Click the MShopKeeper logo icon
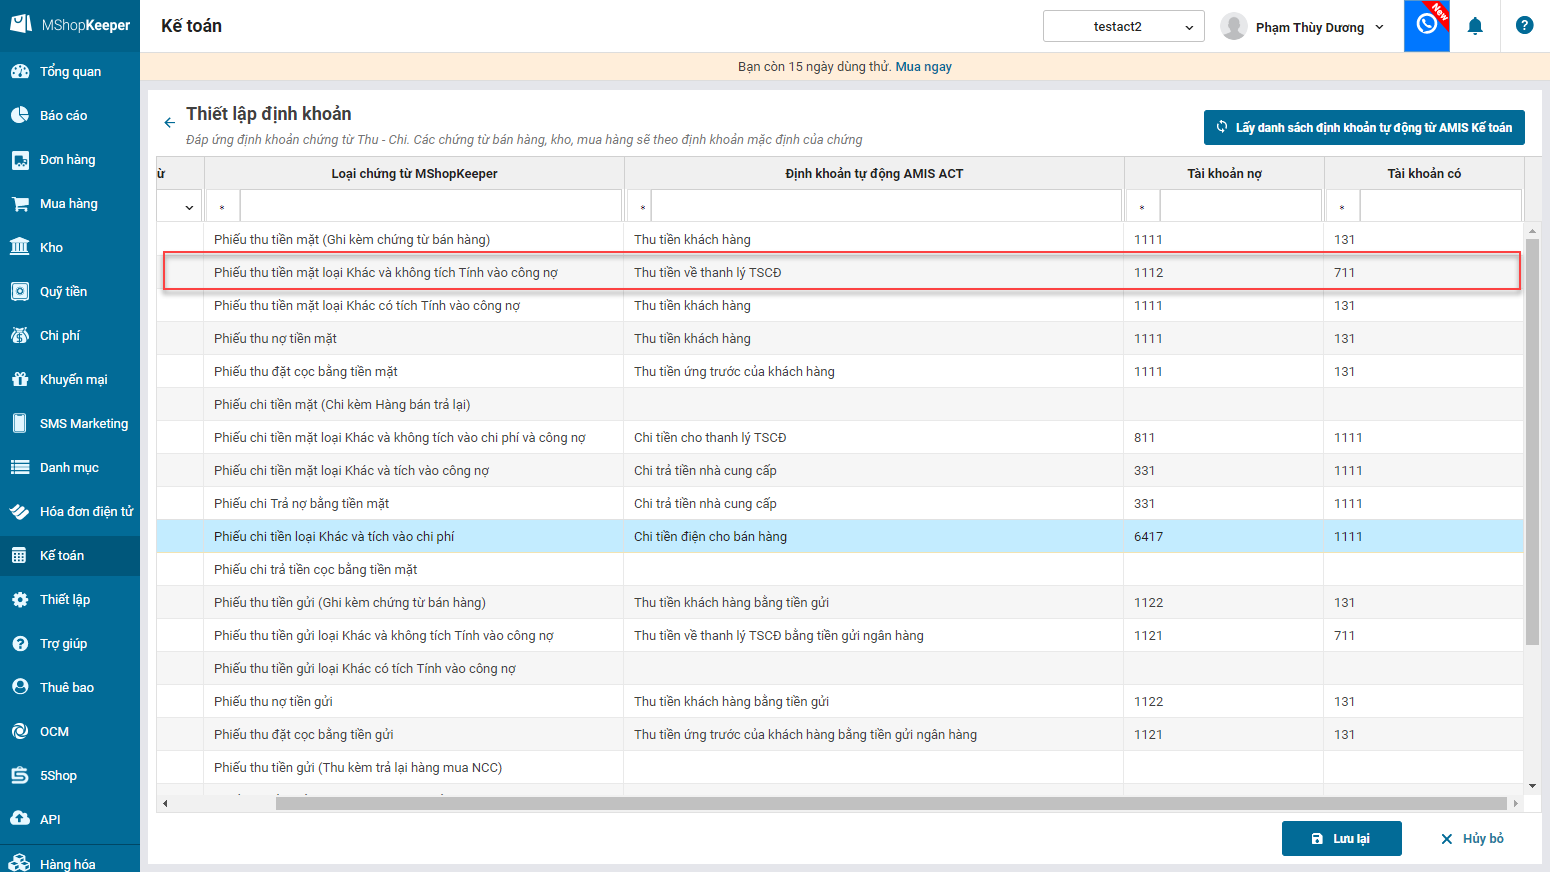The image size is (1550, 872). pyautogui.click(x=21, y=24)
